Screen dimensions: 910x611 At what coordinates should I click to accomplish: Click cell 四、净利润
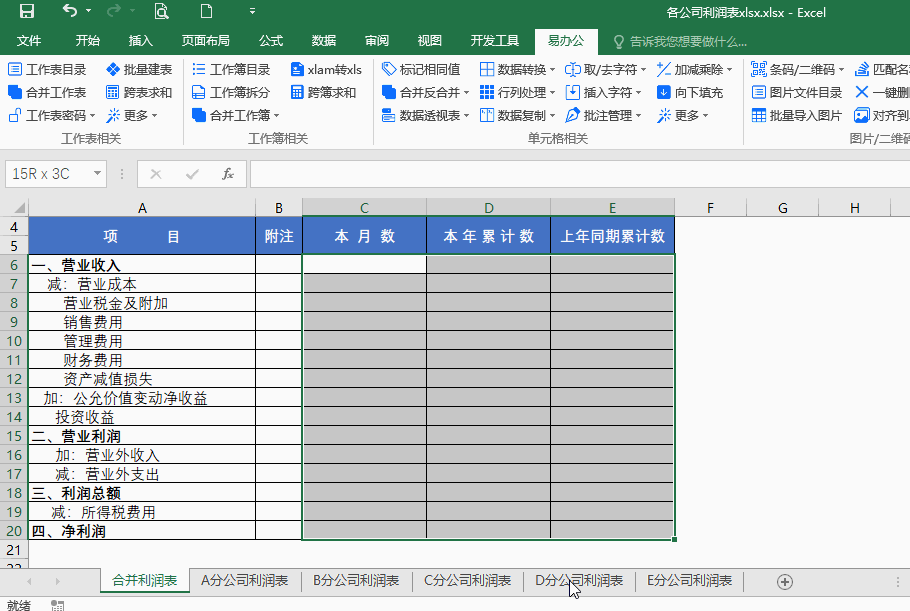click(x=142, y=530)
